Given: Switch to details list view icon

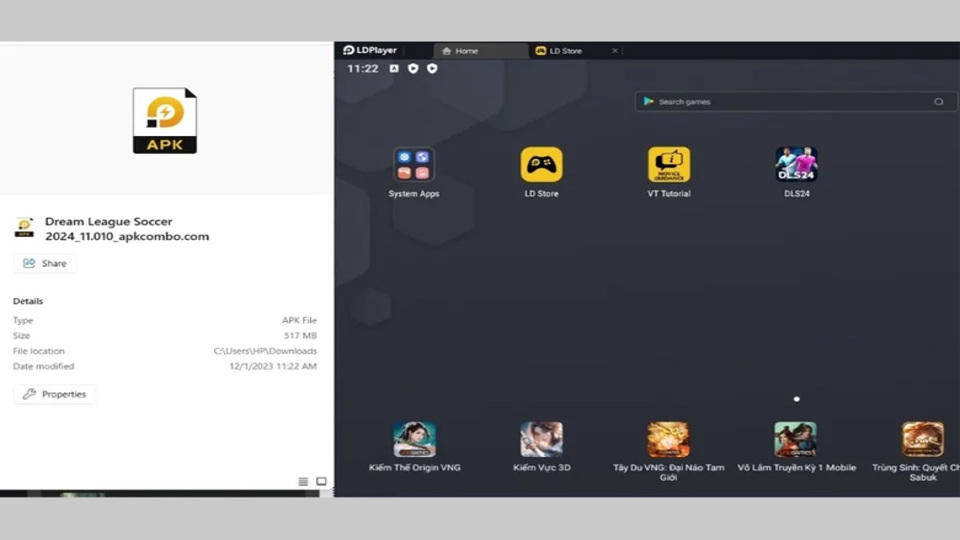Looking at the screenshot, I should (x=303, y=481).
